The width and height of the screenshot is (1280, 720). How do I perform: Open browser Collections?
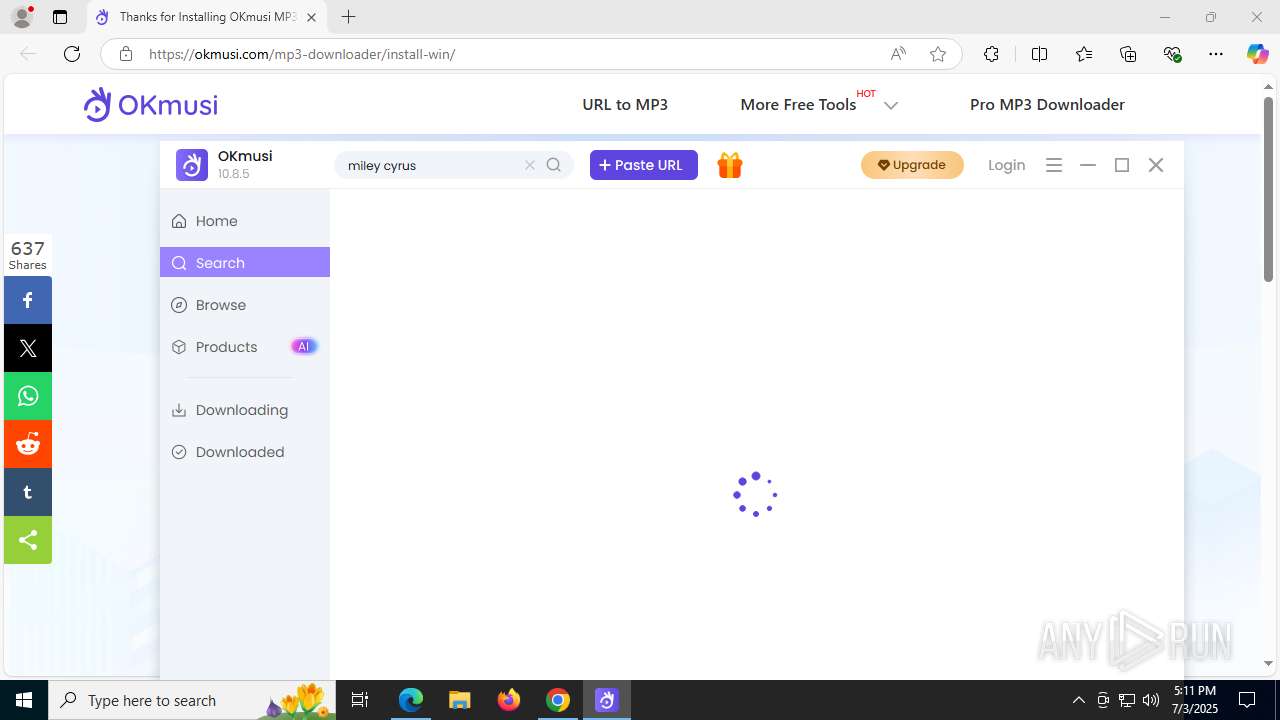tap(1128, 54)
